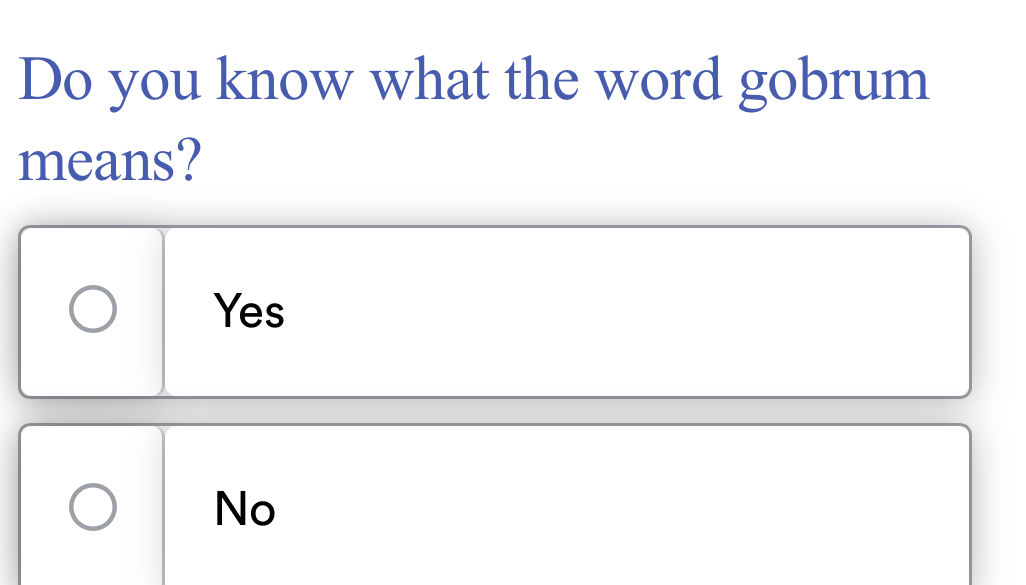Viewport: 1026px width, 585px height.
Task: Click the No option label text
Action: (243, 509)
